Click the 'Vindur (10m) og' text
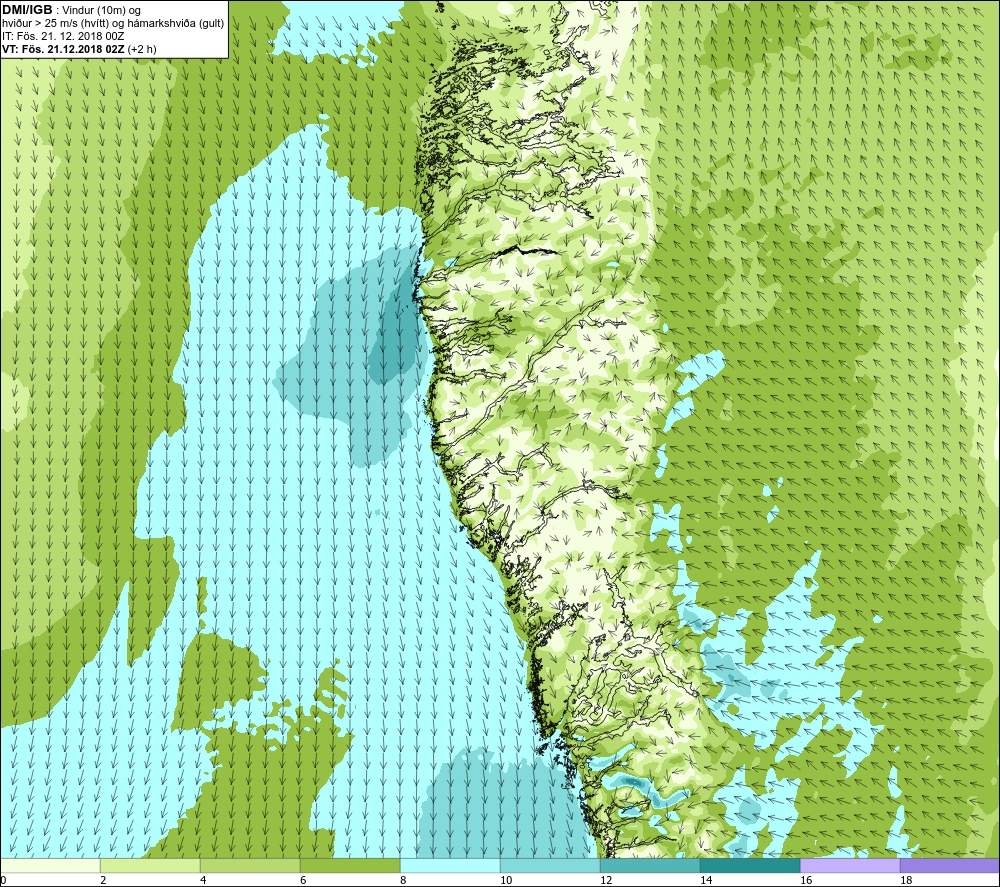The height and width of the screenshot is (887, 1000). (102, 10)
